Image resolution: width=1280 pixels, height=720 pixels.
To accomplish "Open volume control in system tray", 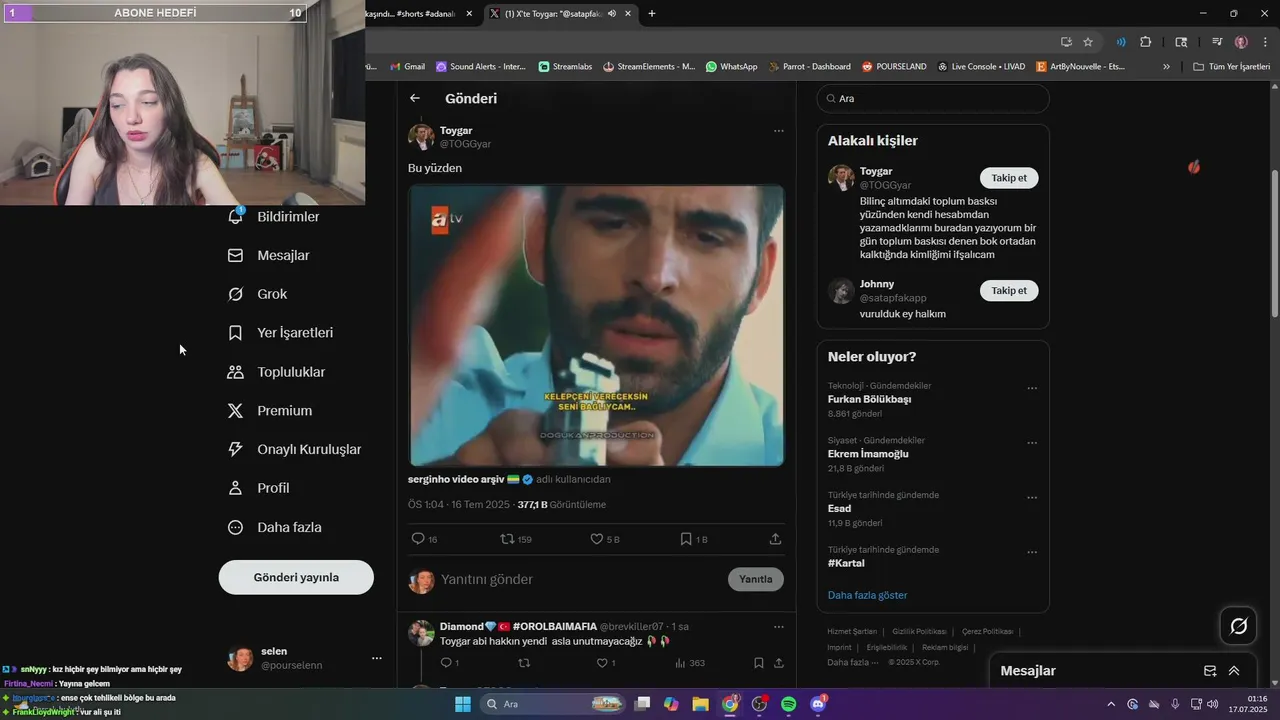I will pyautogui.click(x=1213, y=704).
